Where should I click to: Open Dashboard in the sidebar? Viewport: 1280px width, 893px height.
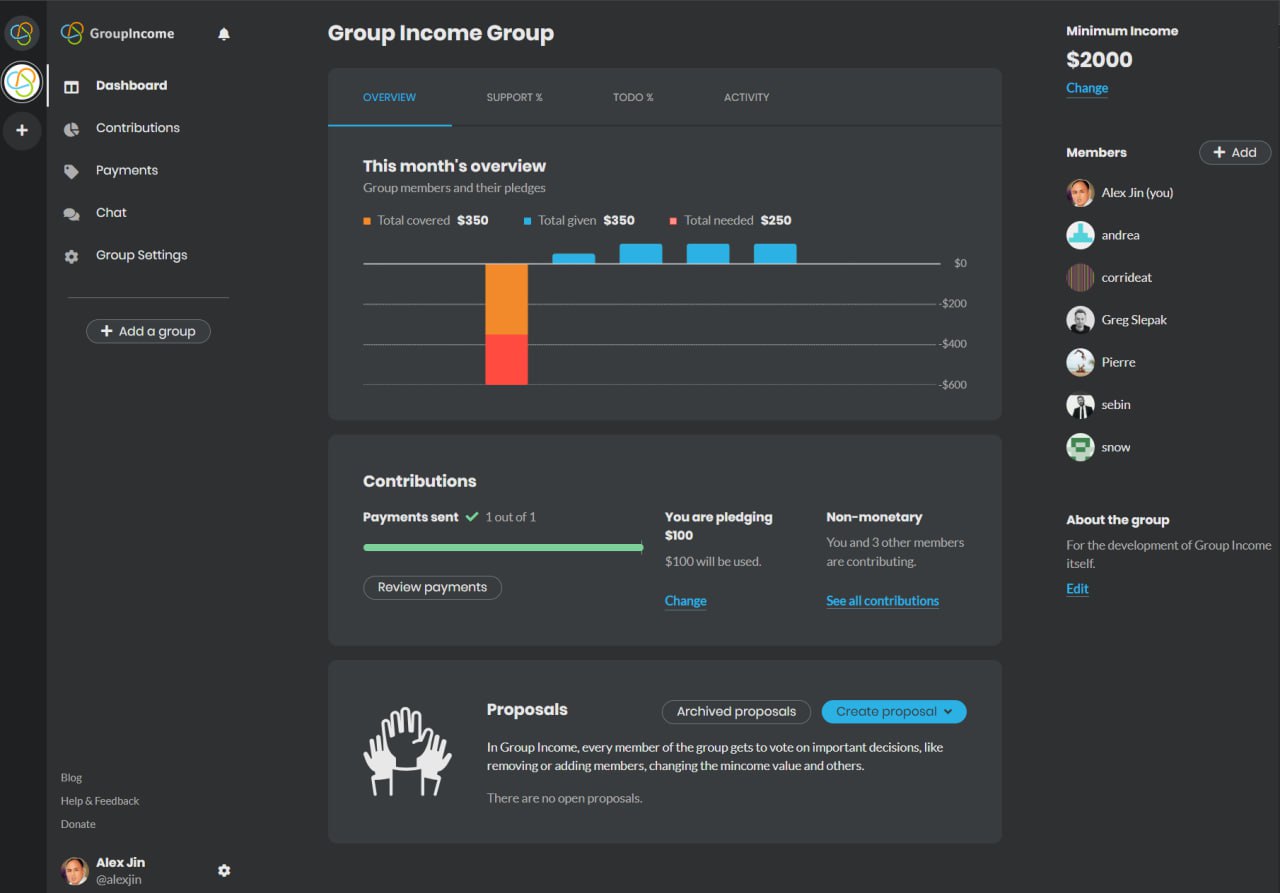131,86
